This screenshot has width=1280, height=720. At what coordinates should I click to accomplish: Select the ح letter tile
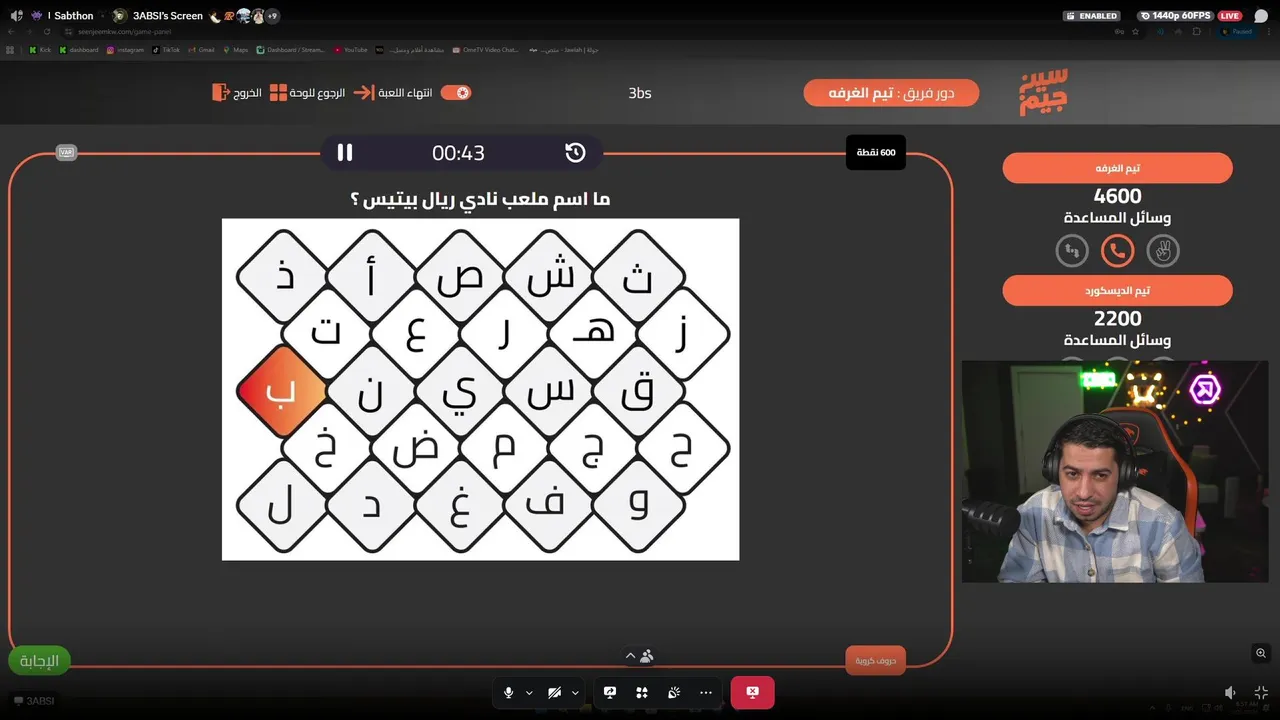coord(684,448)
